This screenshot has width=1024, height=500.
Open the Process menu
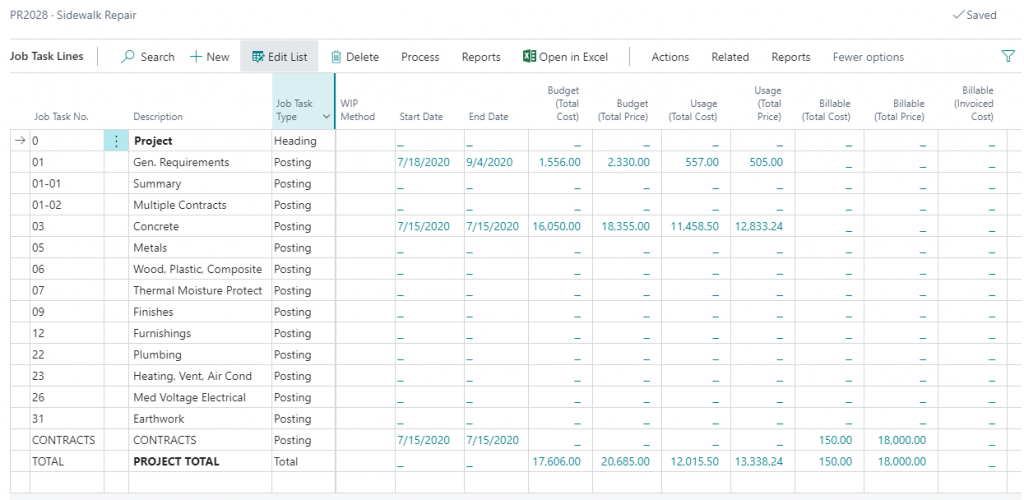tap(420, 57)
